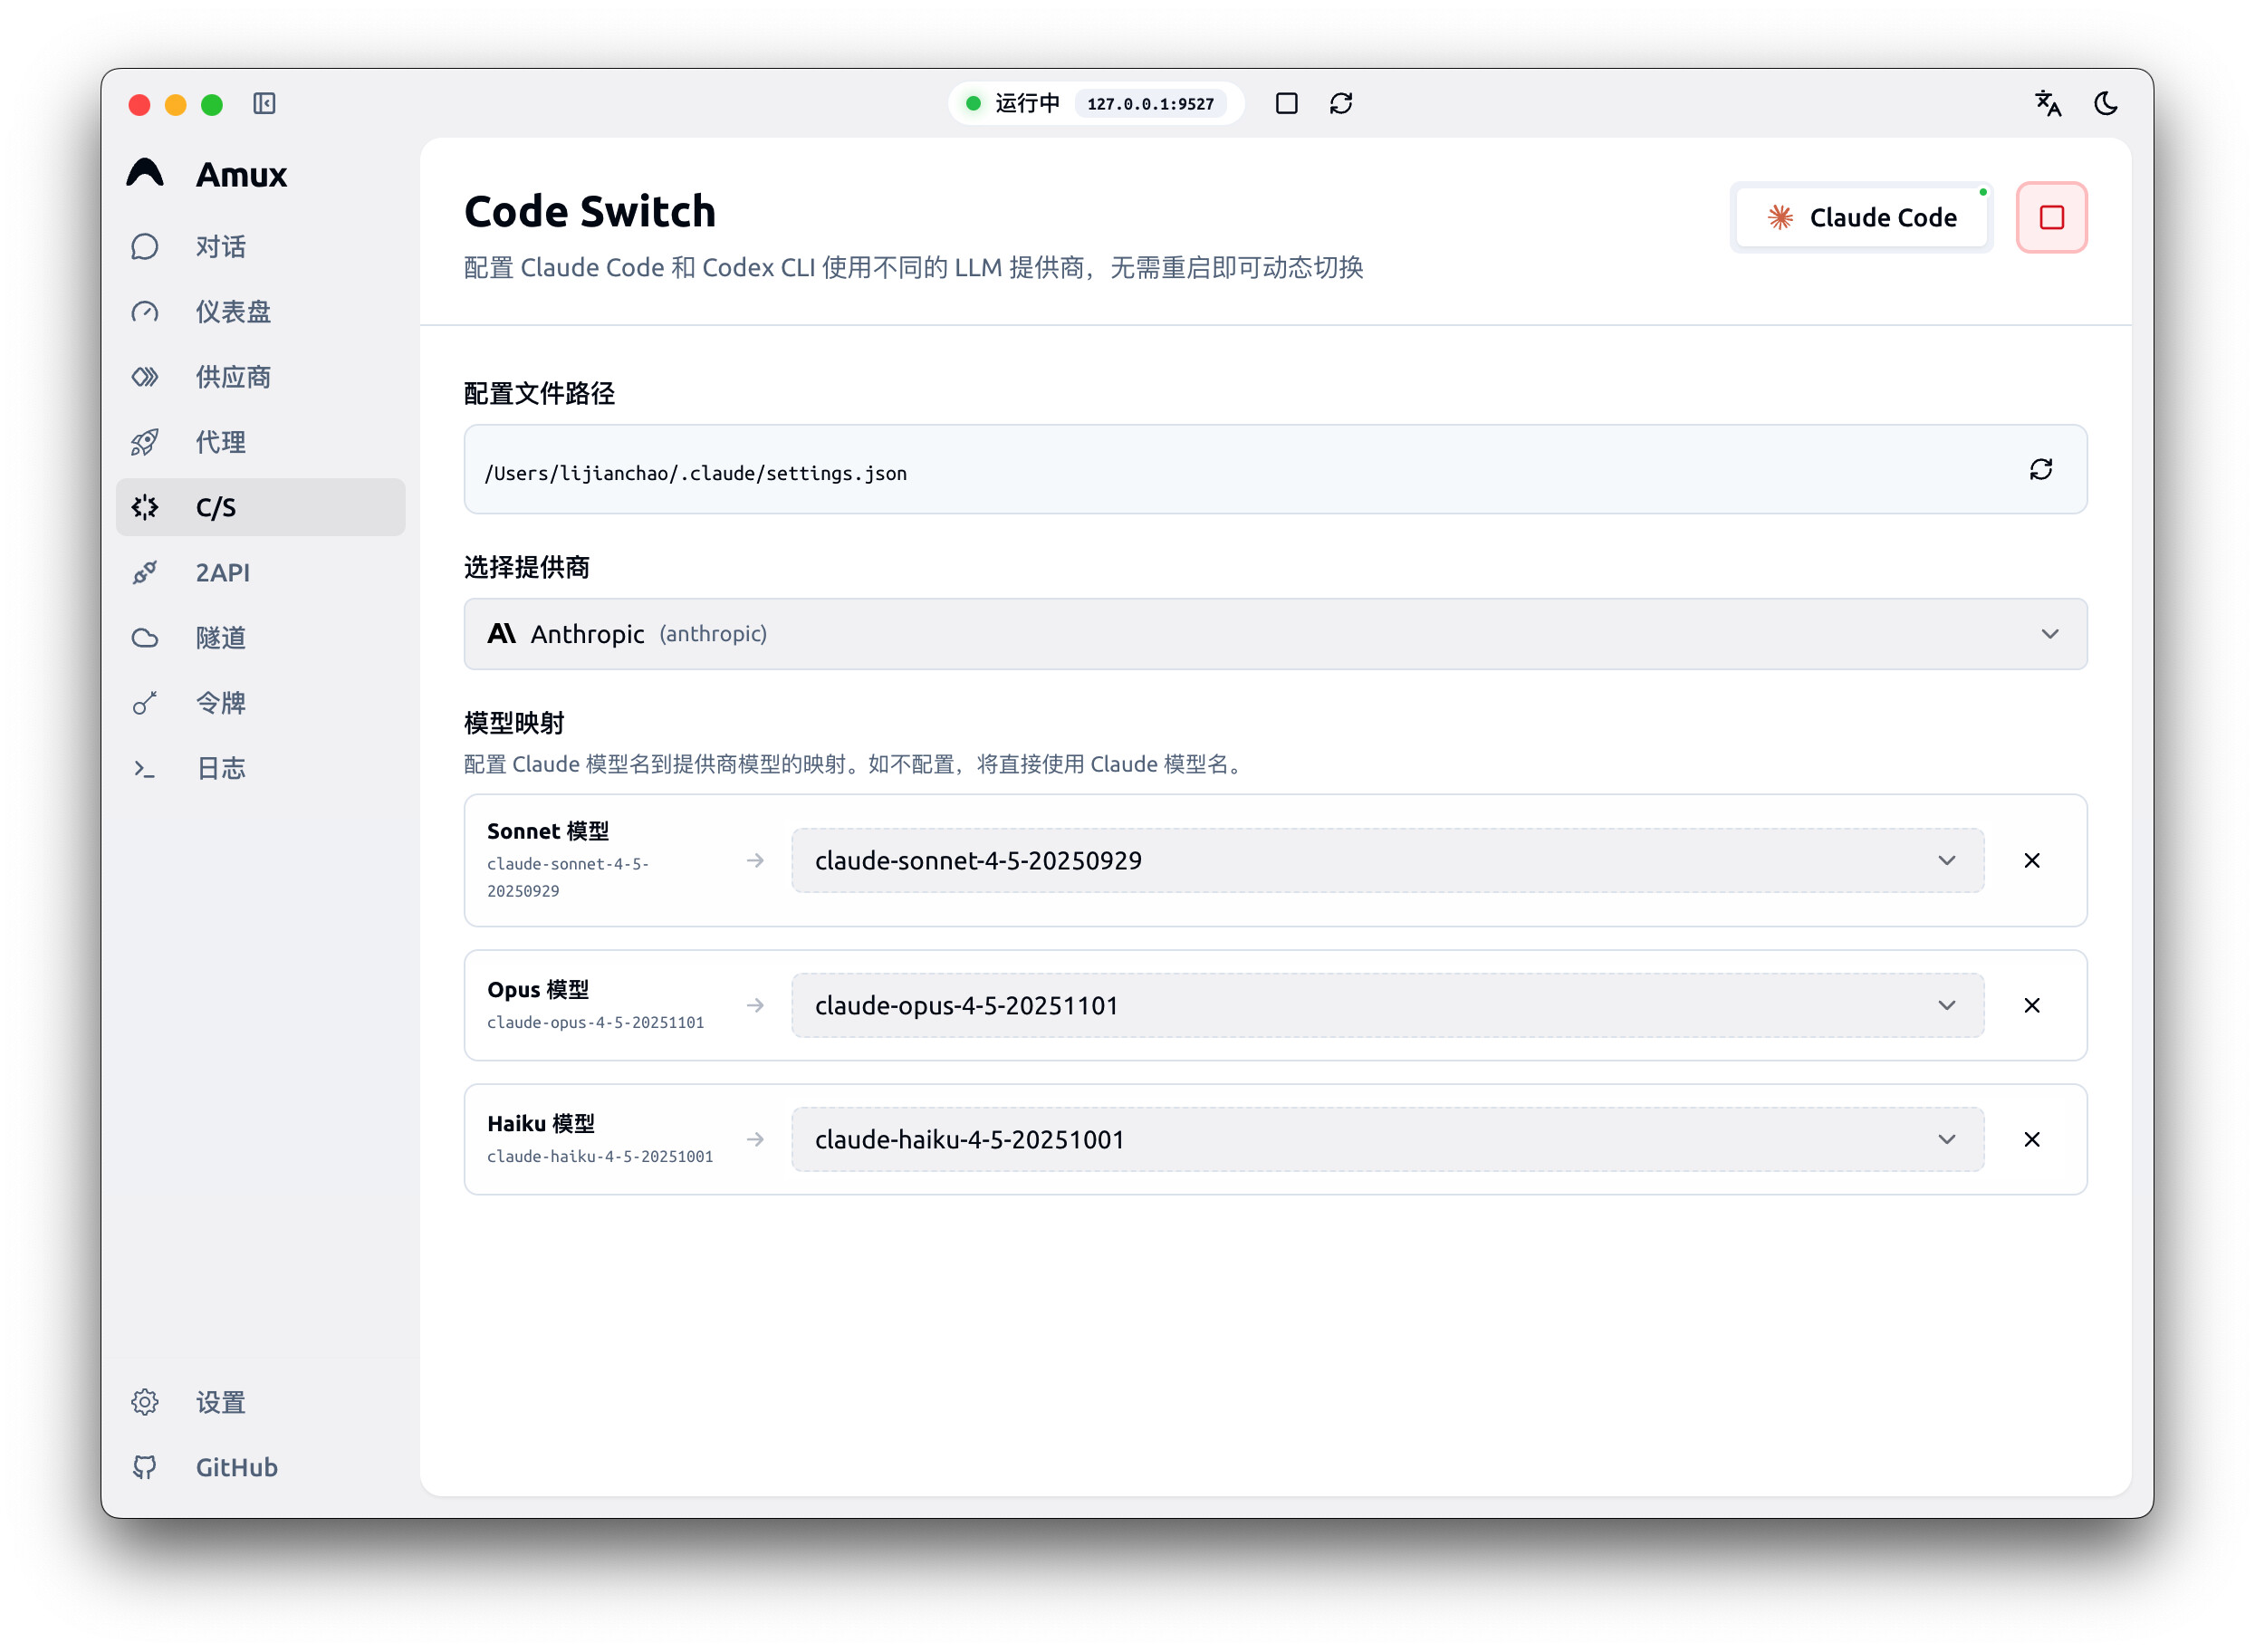Viewport: 2255px width, 1652px height.
Task: Open the claude-haiku-4-5-20251001 model dropdown
Action: pos(1387,1140)
